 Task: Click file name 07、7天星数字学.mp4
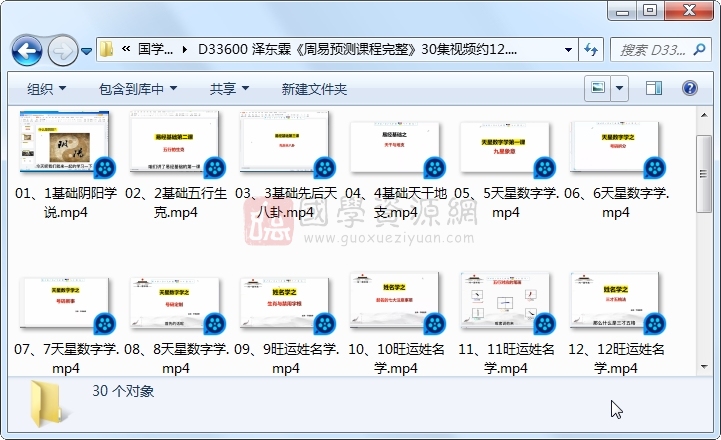click(66, 359)
